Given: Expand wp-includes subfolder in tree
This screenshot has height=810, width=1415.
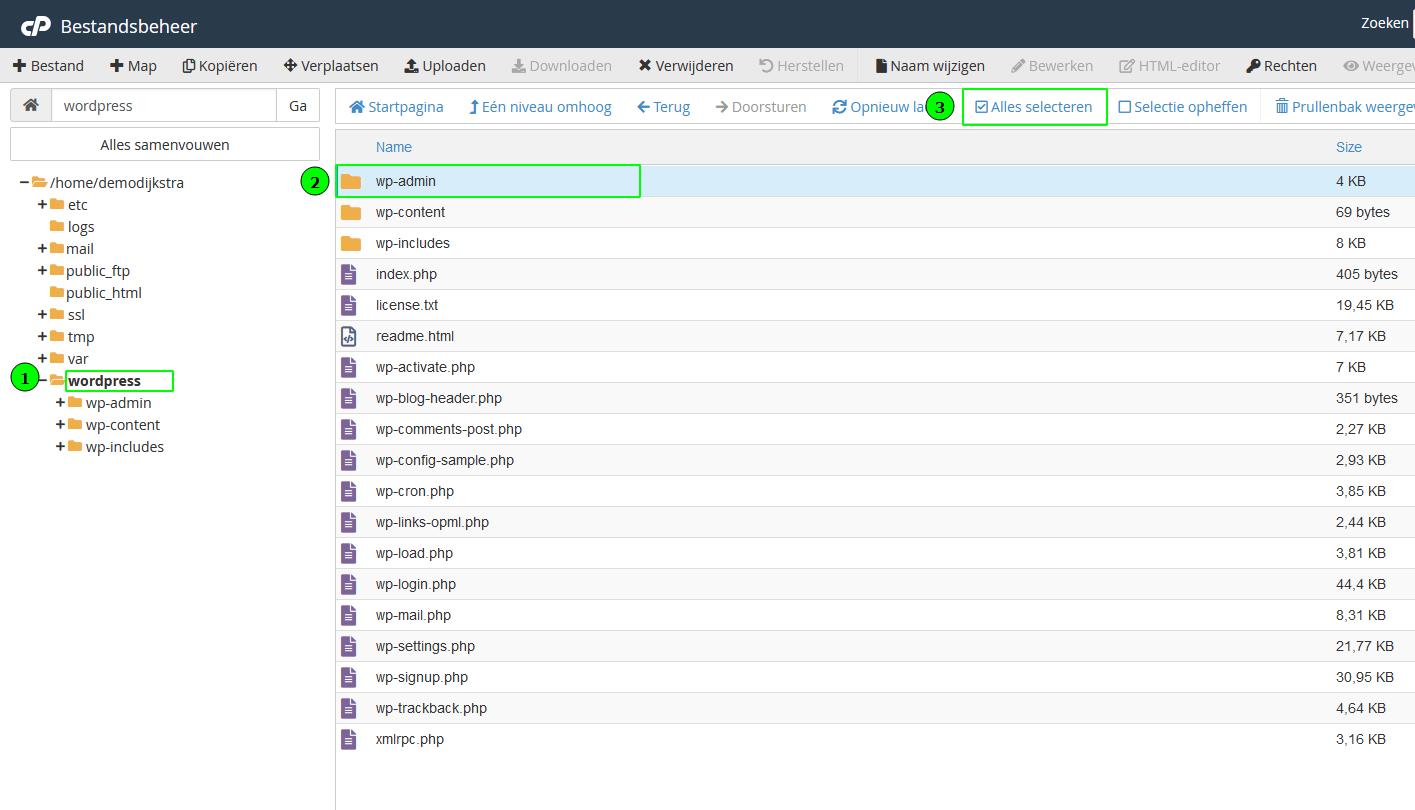Looking at the screenshot, I should click(x=60, y=446).
